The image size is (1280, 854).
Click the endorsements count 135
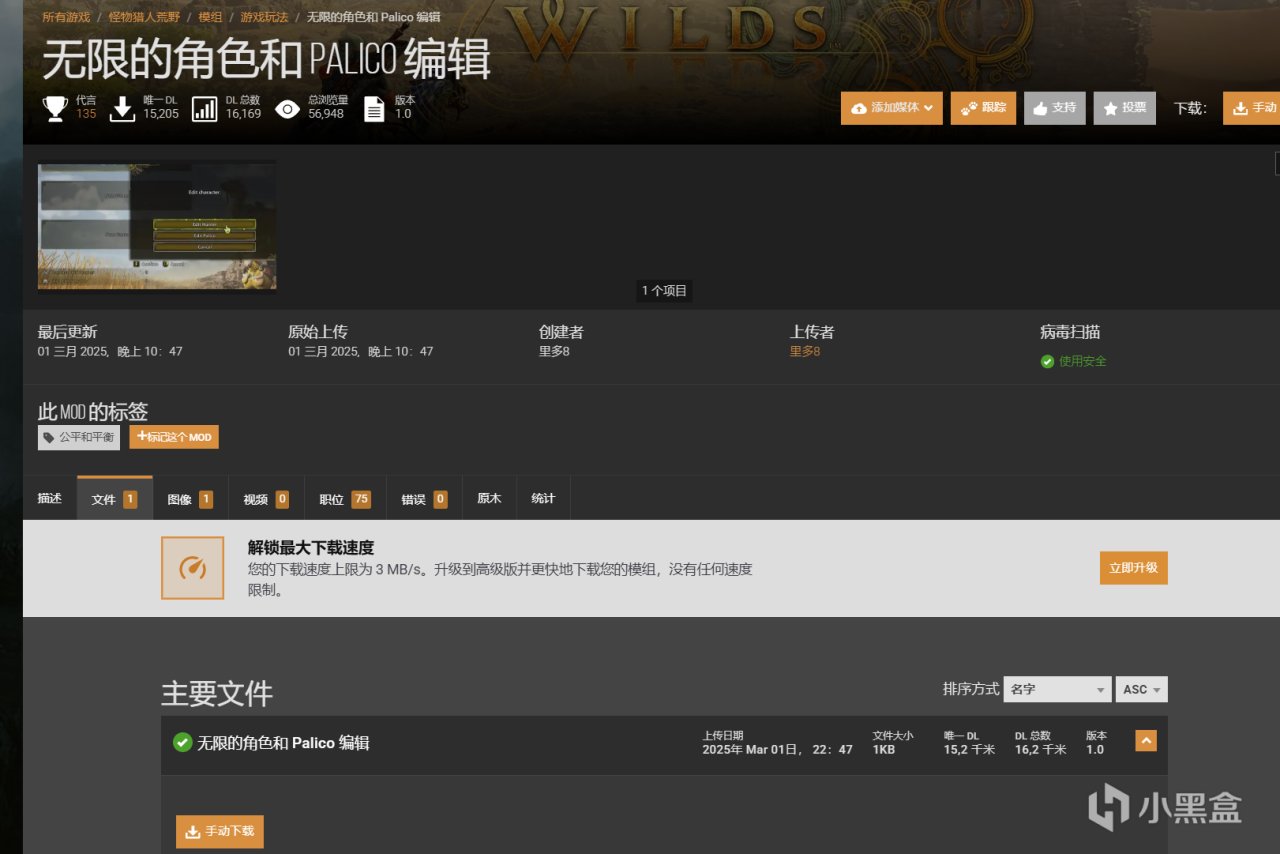coord(86,114)
